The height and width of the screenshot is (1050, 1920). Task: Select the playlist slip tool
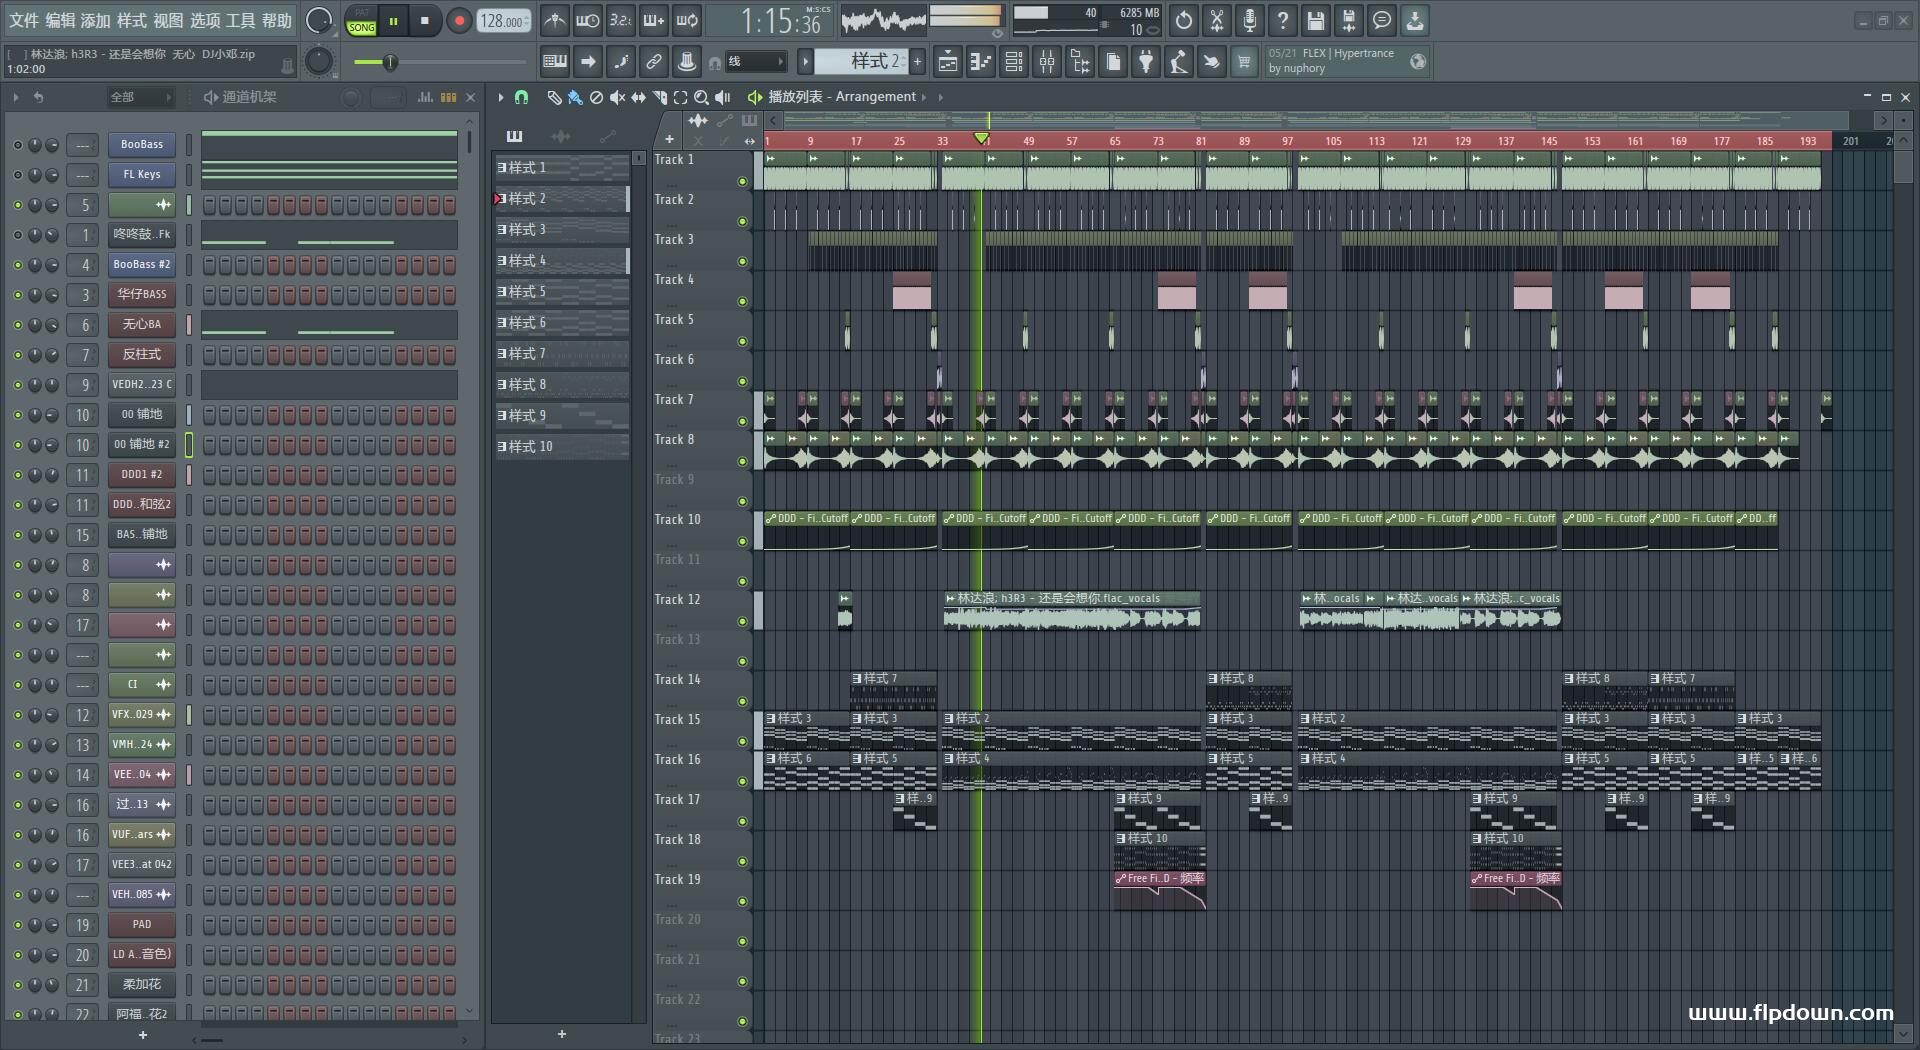tap(638, 97)
